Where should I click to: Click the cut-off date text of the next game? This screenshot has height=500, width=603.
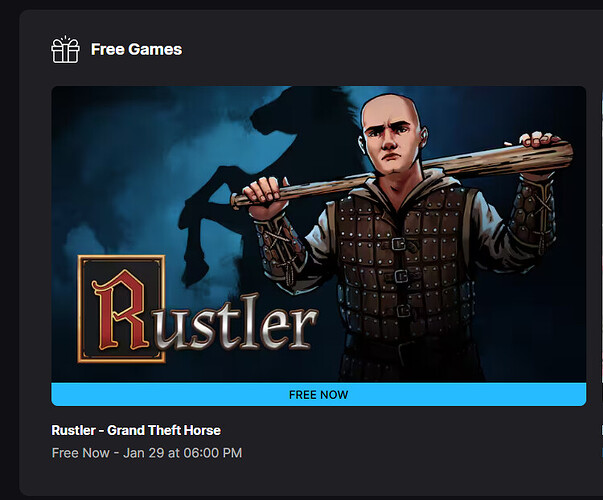[x=601, y=453]
